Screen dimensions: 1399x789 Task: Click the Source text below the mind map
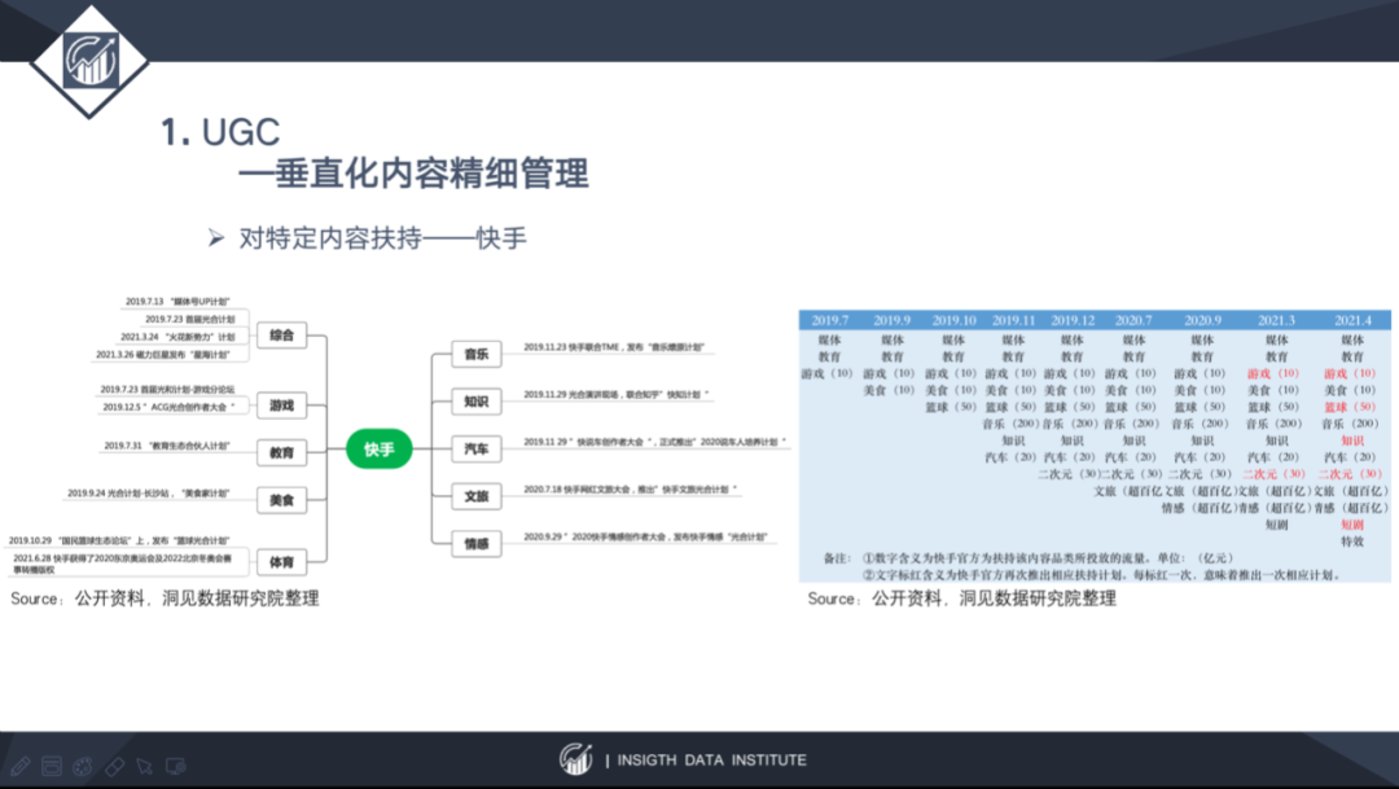click(165, 598)
